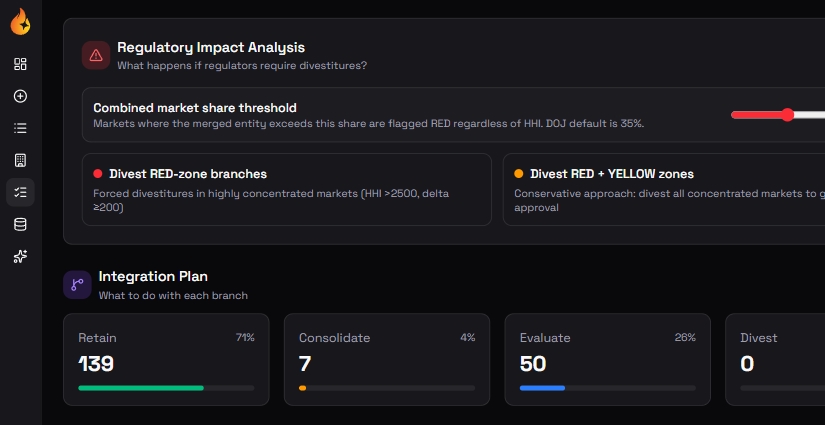Screen dimensions: 825x425
Task: Click the green Retain progress bar
Action: pos(141,387)
